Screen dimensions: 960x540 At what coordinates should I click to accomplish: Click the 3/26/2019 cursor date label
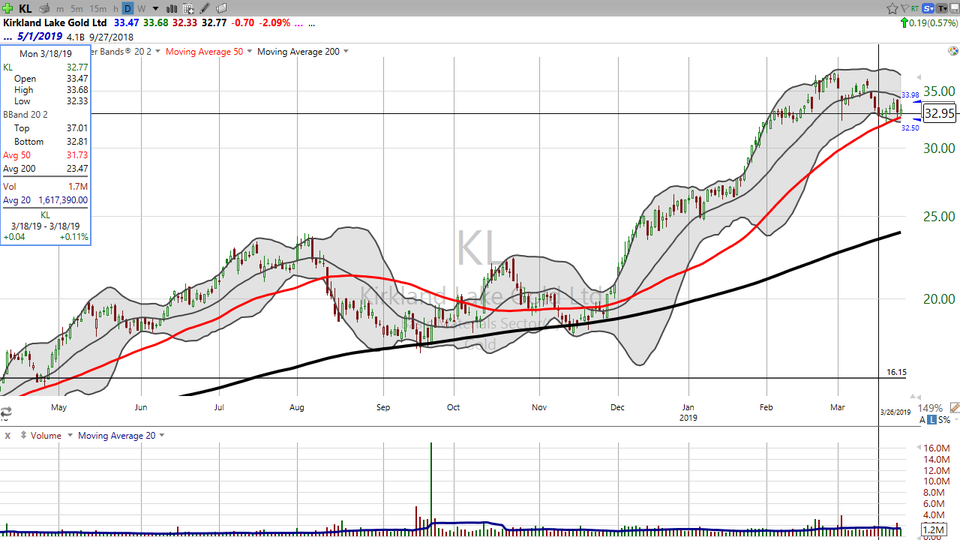point(895,412)
